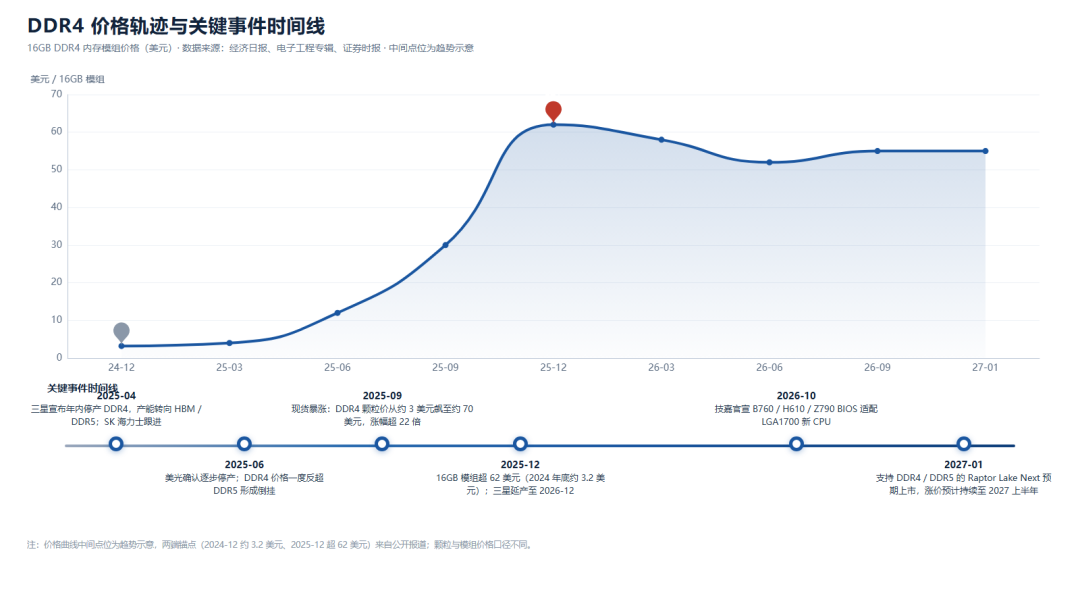Click the 2026-10 event date heading
Image resolution: width=1080 pixels, height=608 pixels.
pos(796,396)
